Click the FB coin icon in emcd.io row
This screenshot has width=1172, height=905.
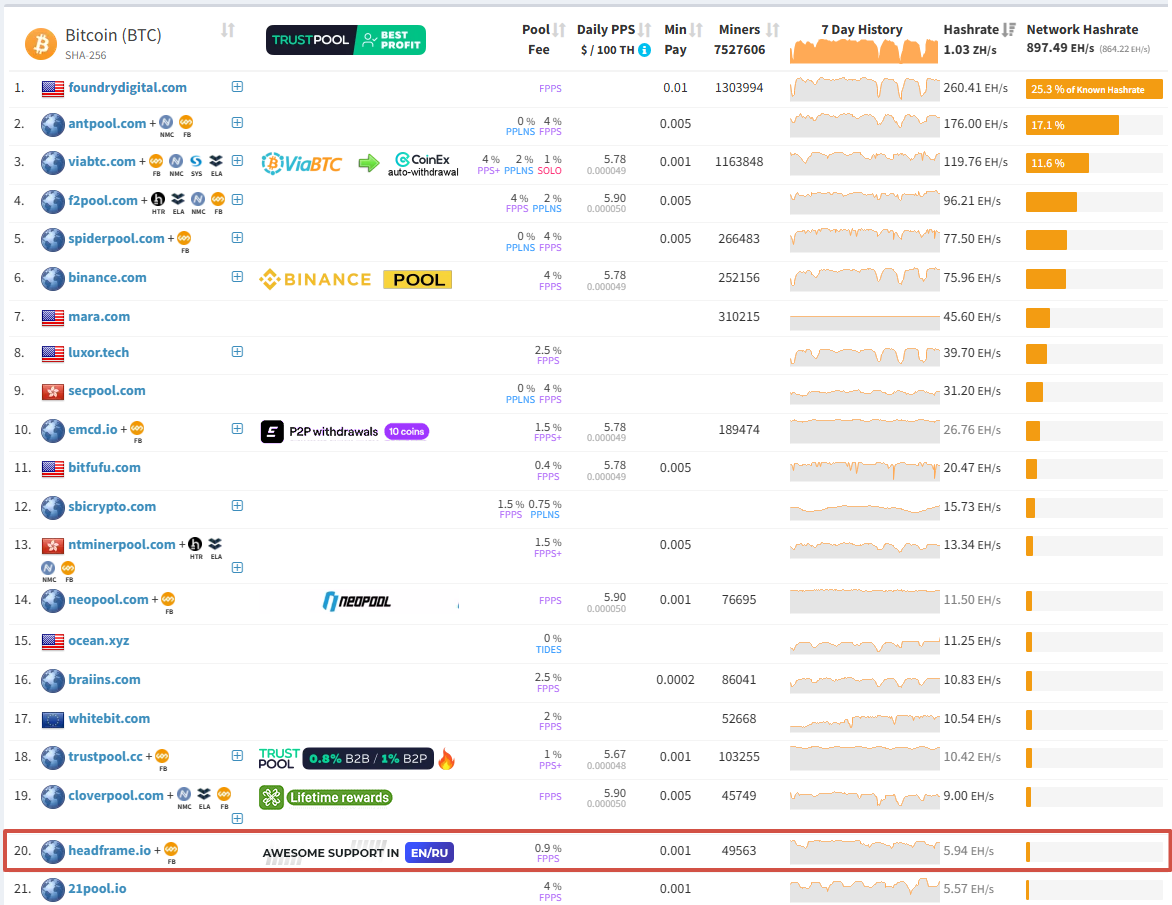point(137,429)
